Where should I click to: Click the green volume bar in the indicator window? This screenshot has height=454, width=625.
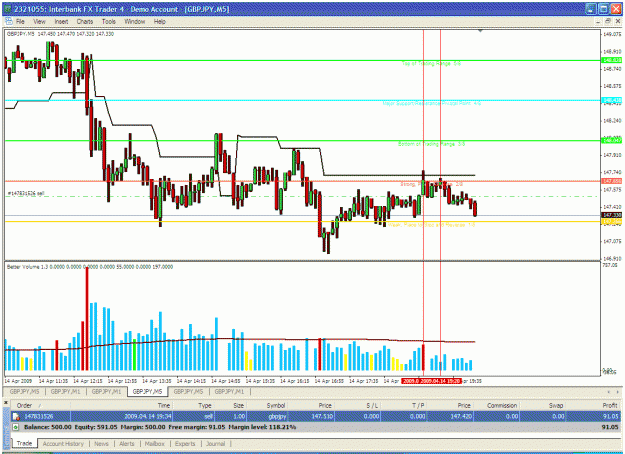135,355
